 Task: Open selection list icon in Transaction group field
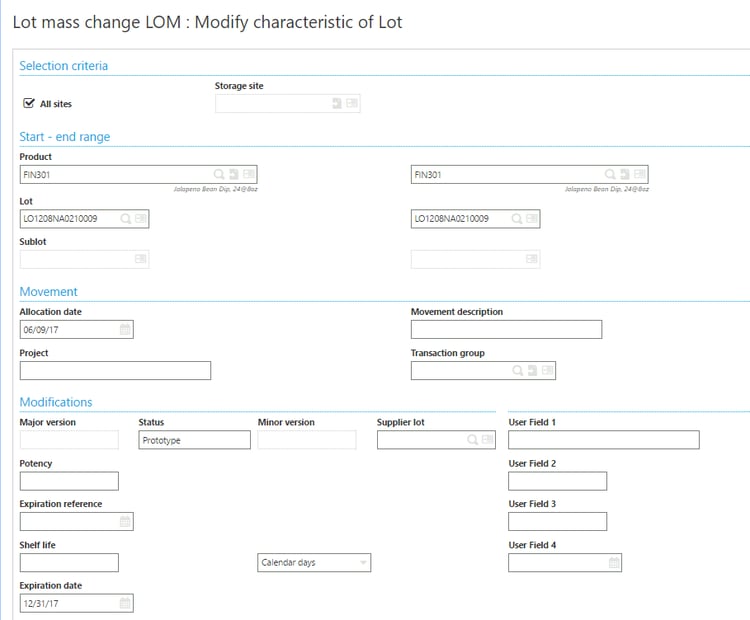(x=548, y=370)
